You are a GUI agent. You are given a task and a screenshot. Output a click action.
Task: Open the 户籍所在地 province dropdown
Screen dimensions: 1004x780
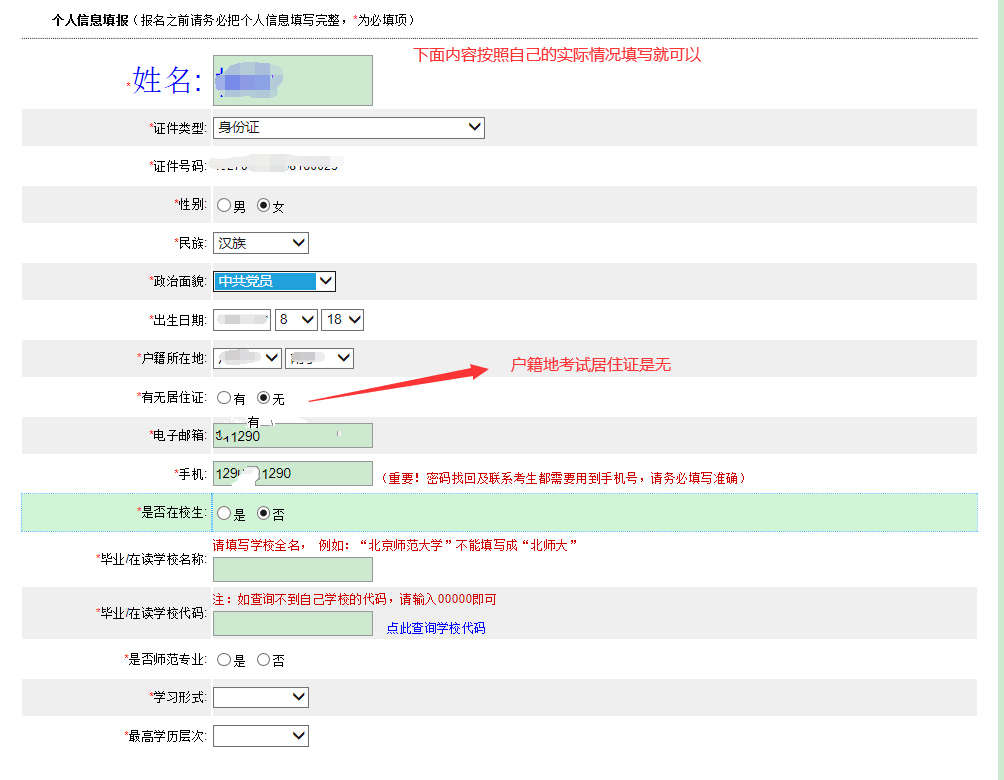[x=246, y=357]
